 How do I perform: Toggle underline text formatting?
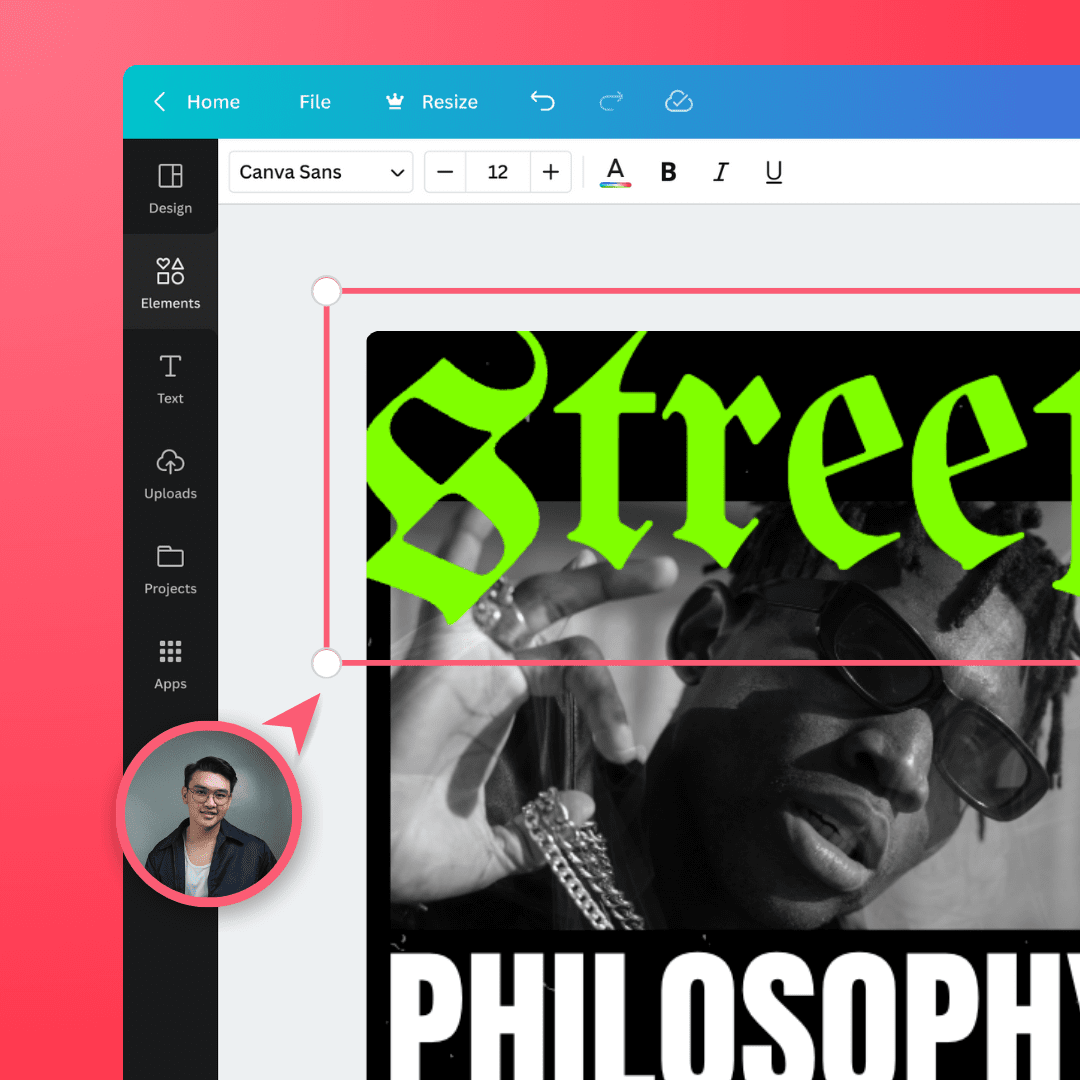coord(773,172)
